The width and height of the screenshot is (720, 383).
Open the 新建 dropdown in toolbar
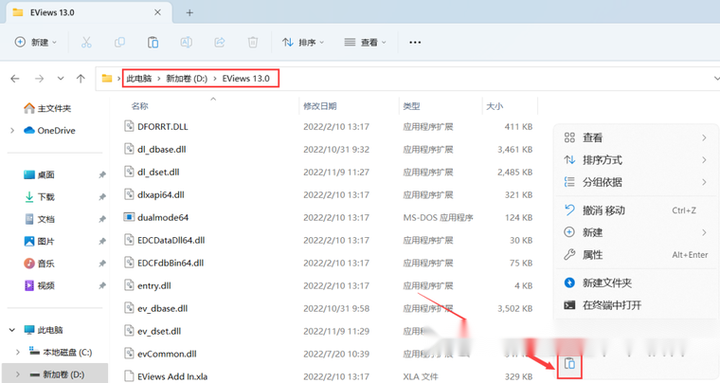36,42
